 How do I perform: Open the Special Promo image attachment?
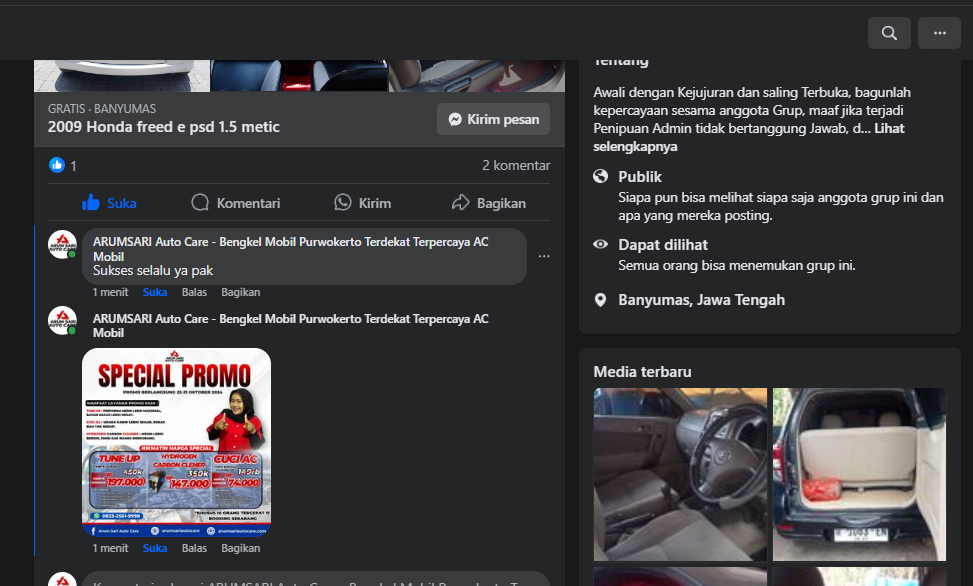pyautogui.click(x=176, y=442)
